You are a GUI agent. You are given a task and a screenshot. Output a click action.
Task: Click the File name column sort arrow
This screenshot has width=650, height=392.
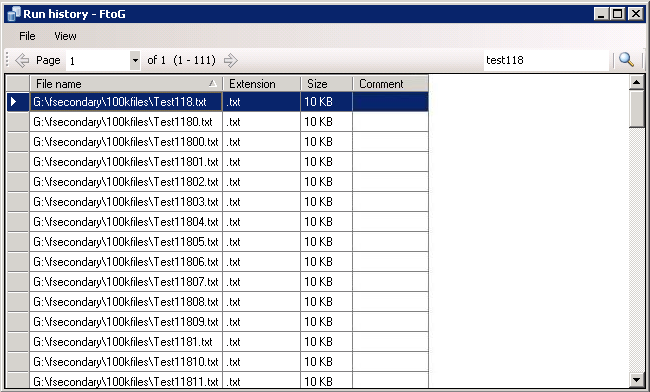click(x=213, y=84)
